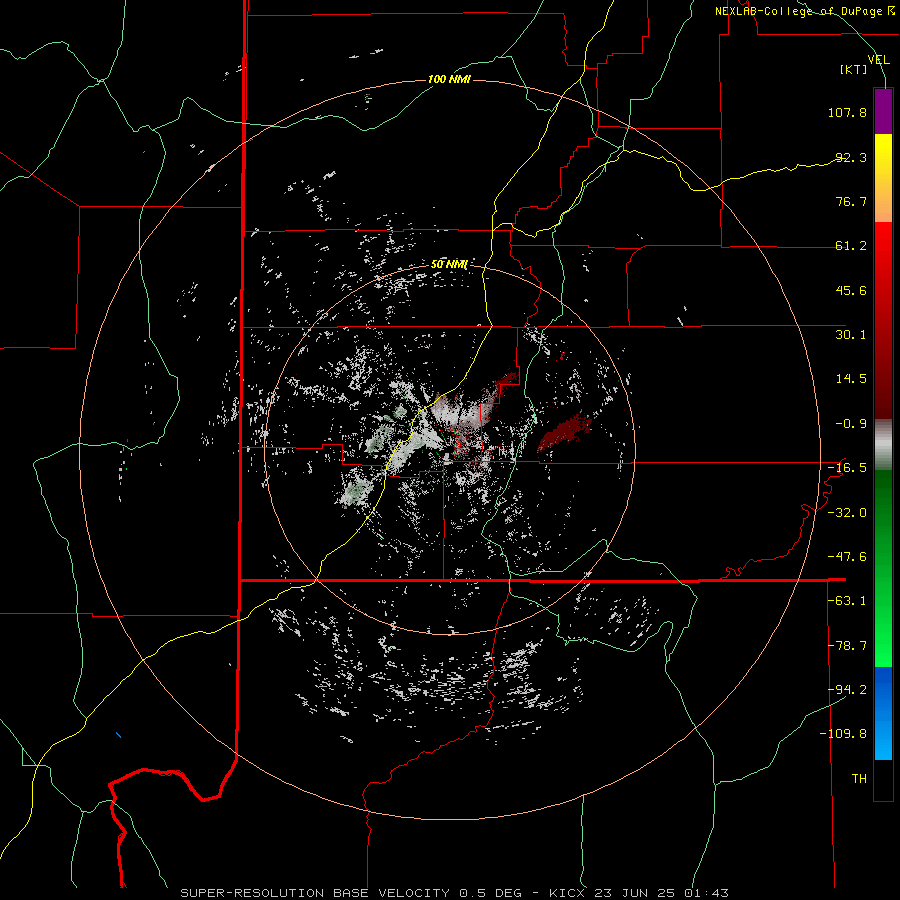Click the 61.2 velocity scale value
This screenshot has height=900, width=900.
pos(851,246)
